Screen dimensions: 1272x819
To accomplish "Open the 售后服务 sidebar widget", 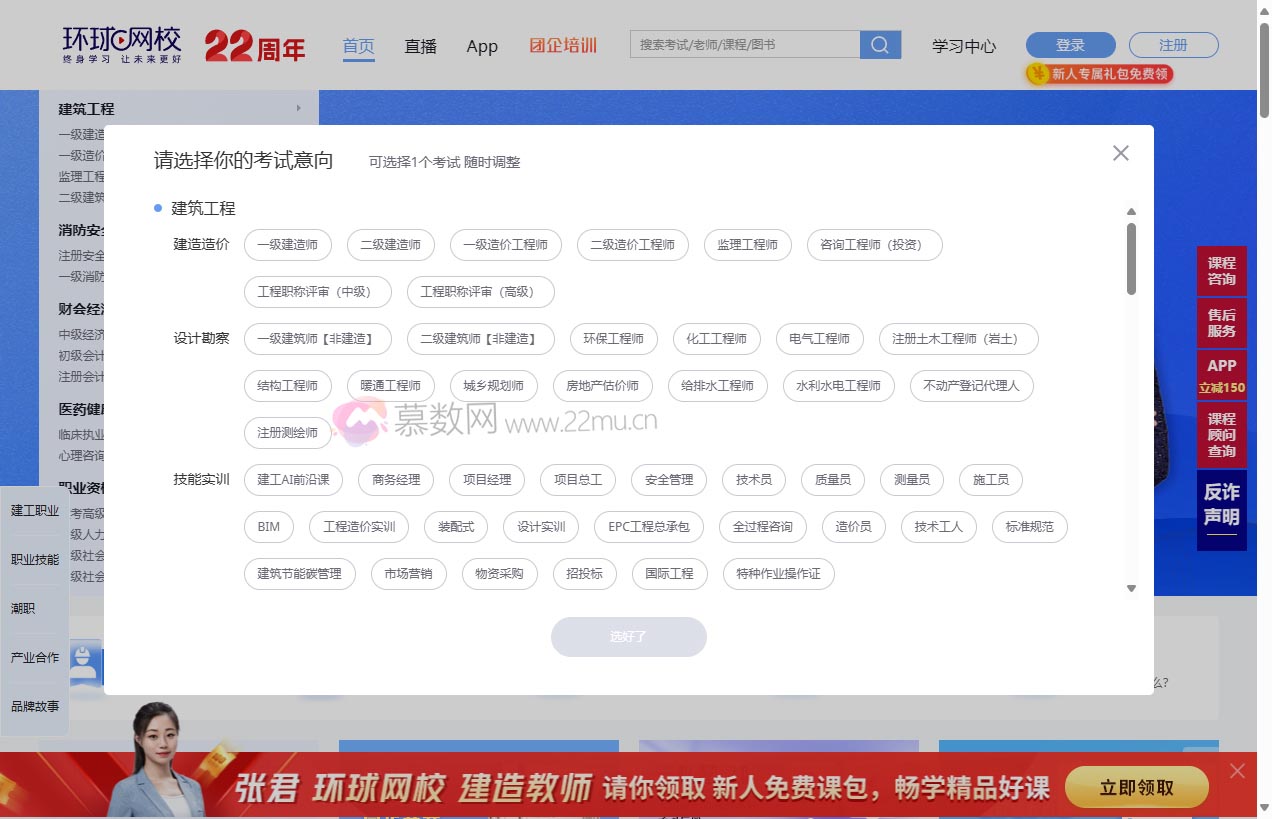I will click(x=1221, y=323).
